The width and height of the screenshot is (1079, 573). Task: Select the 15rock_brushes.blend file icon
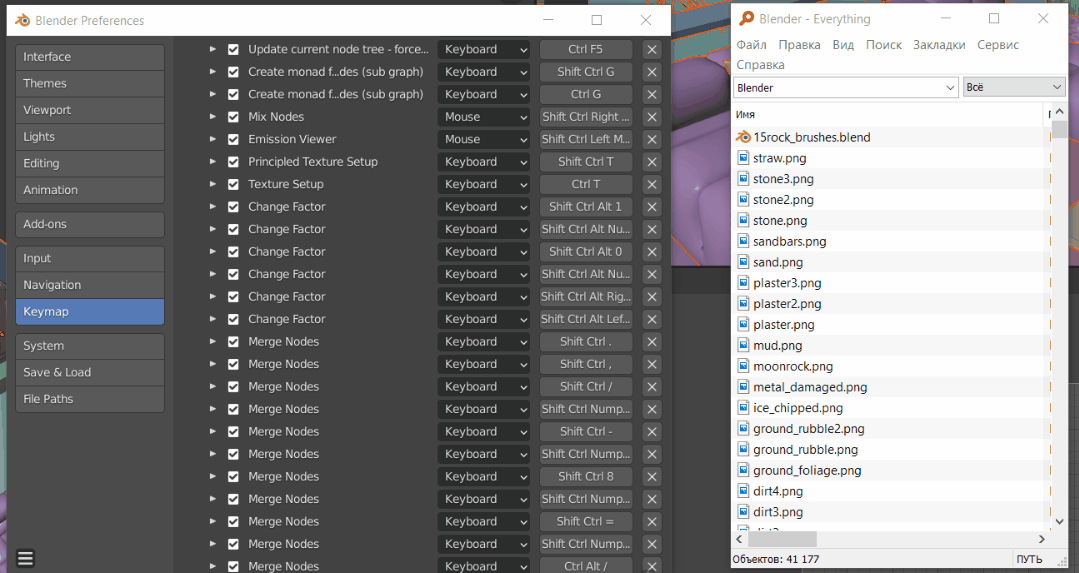pos(743,137)
